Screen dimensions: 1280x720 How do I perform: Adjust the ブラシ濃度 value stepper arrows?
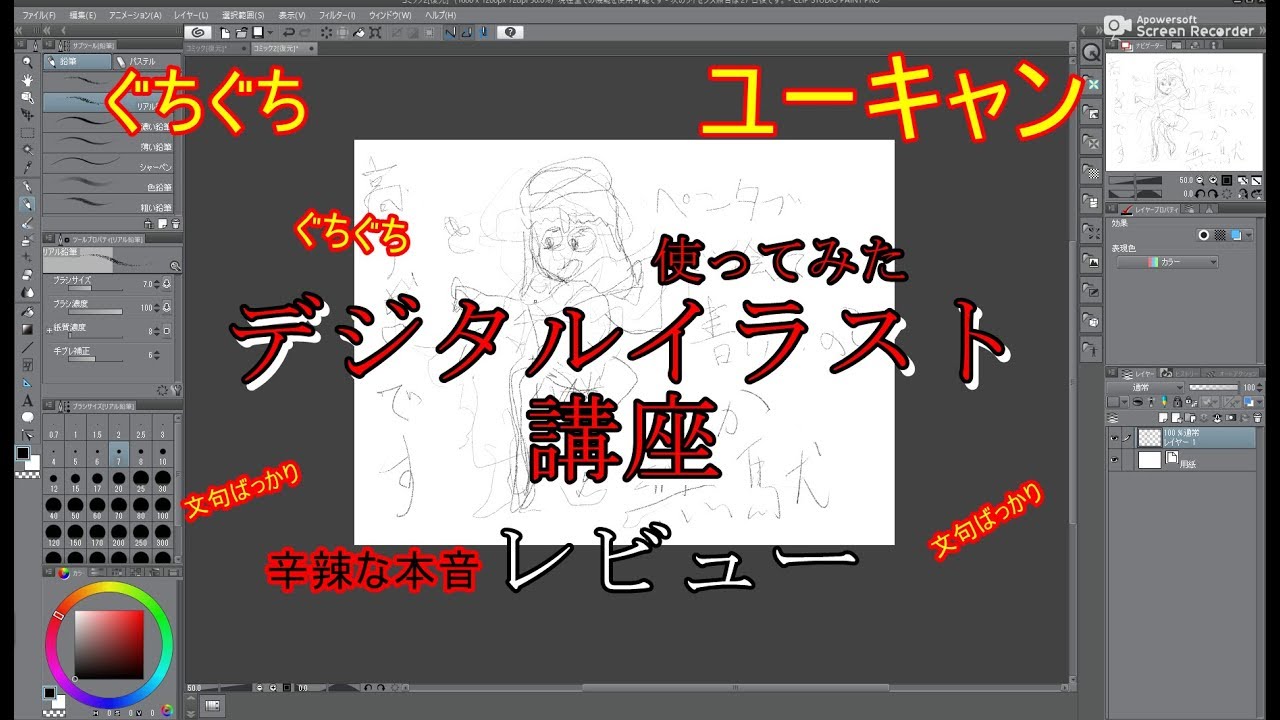(x=158, y=308)
